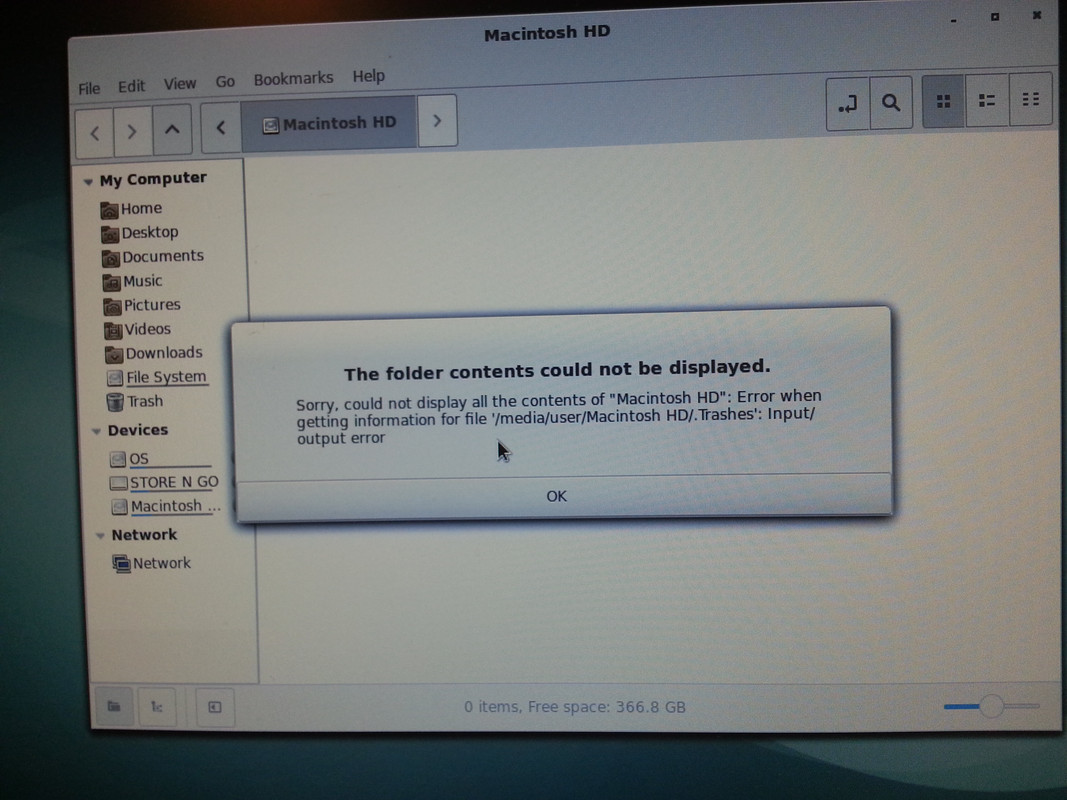Screen dimensions: 1067x800
Task: Go up to parent folder arrow
Action: click(x=172, y=129)
